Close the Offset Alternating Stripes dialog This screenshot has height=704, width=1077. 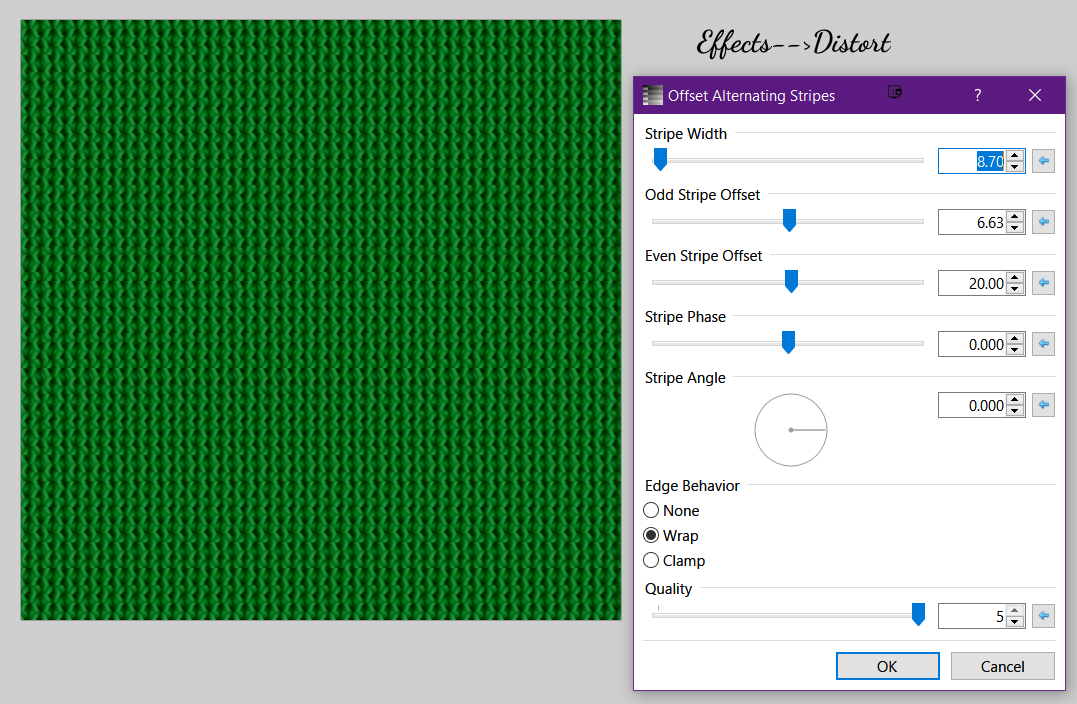pos(1035,95)
